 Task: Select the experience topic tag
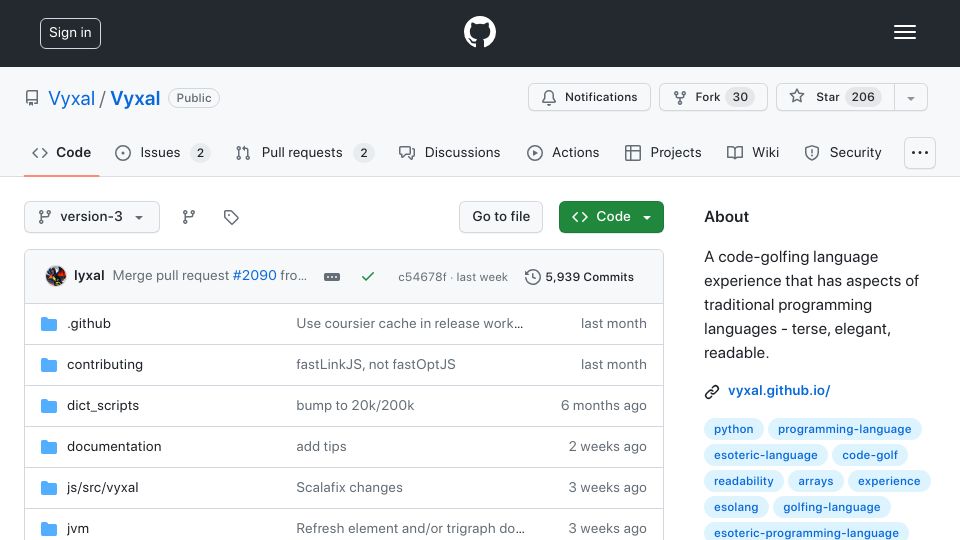pyautogui.click(x=889, y=481)
